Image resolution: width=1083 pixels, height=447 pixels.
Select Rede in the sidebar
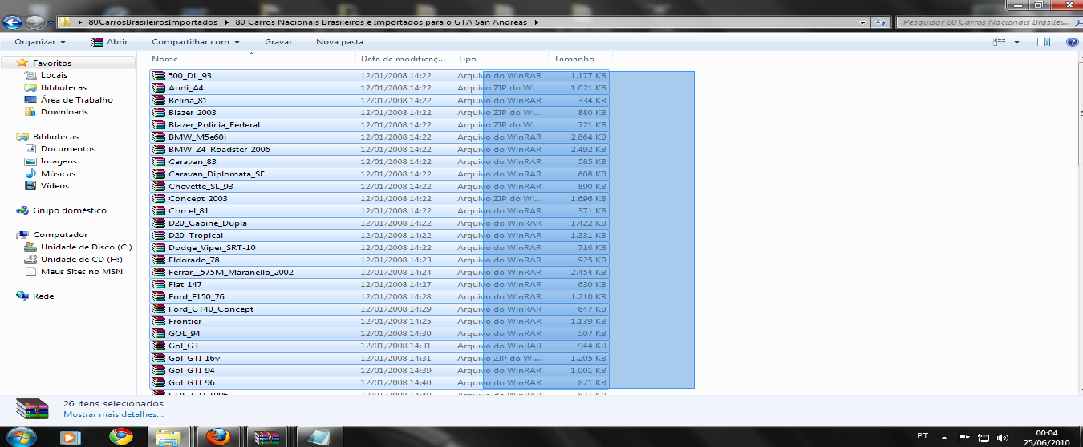(x=43, y=296)
